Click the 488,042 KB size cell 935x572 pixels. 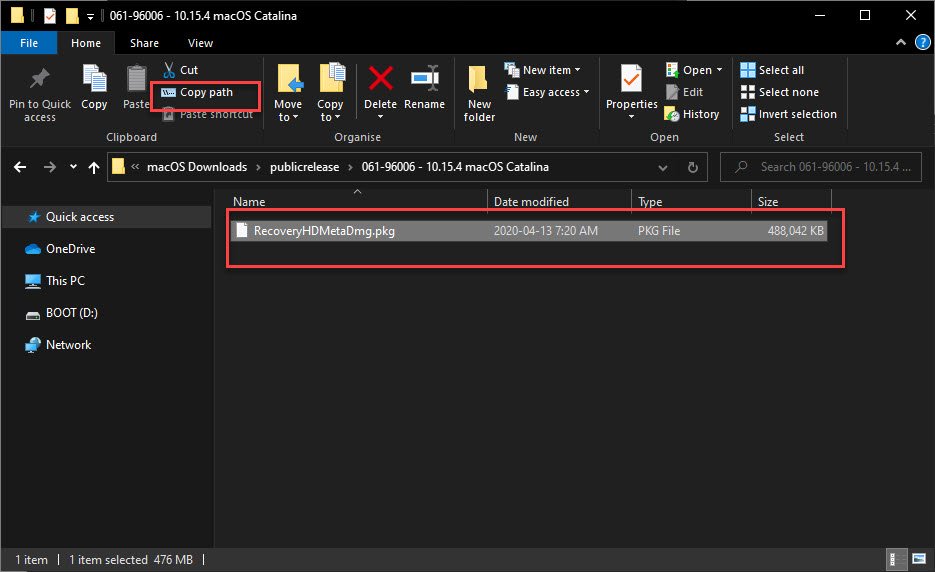tap(795, 231)
